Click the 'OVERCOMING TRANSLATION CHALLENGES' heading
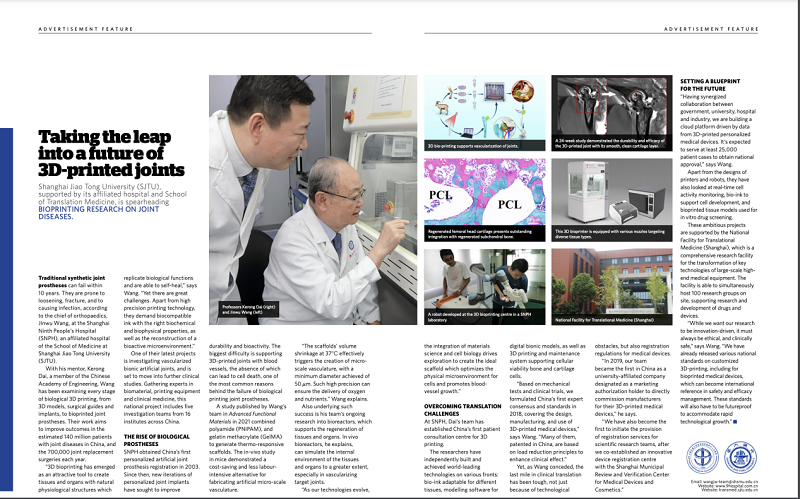 tap(463, 410)
